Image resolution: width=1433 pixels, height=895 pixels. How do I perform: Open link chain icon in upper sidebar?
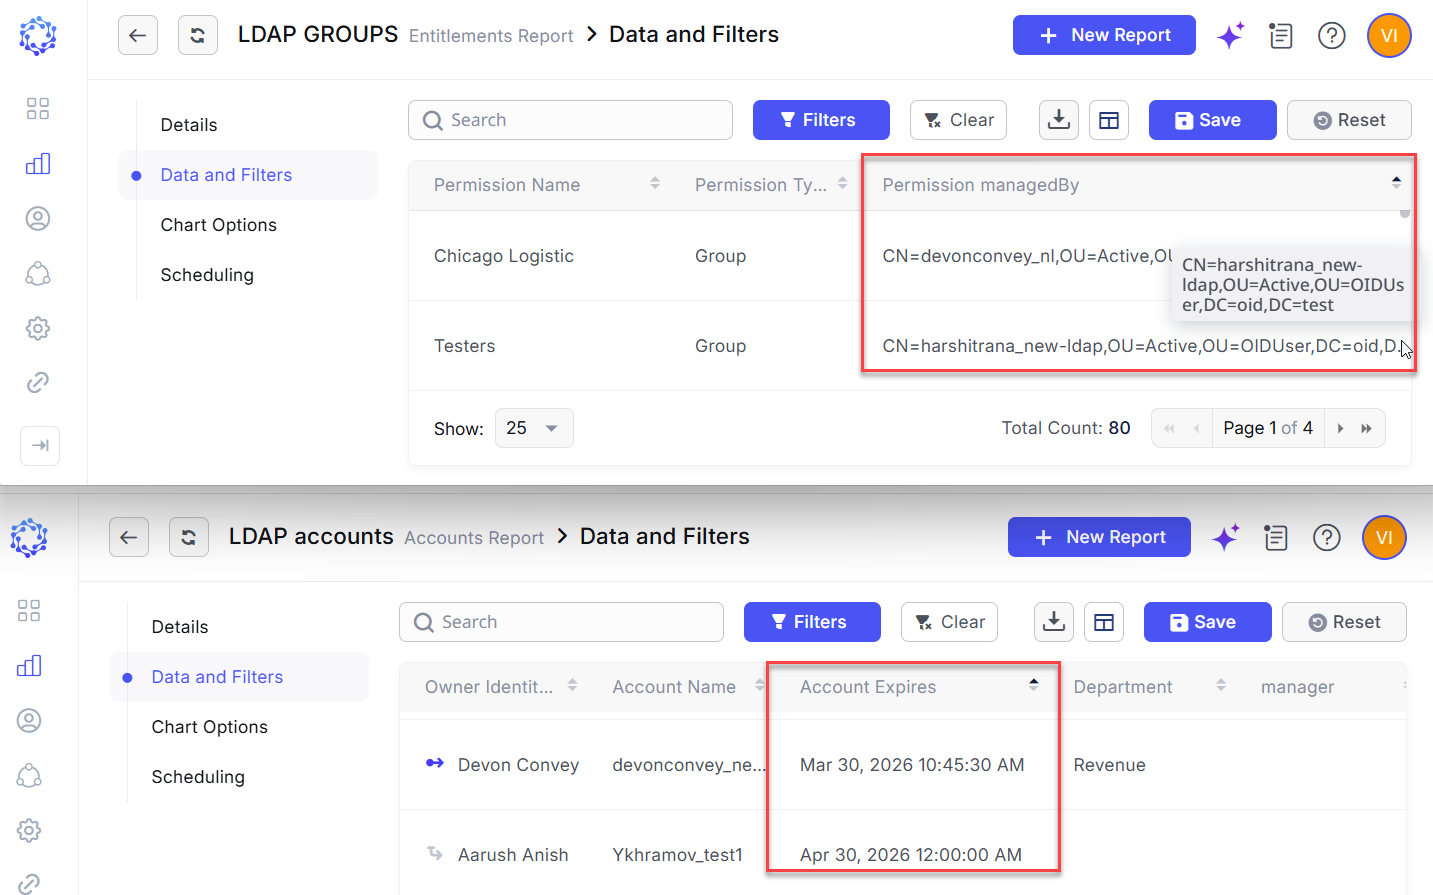(38, 382)
